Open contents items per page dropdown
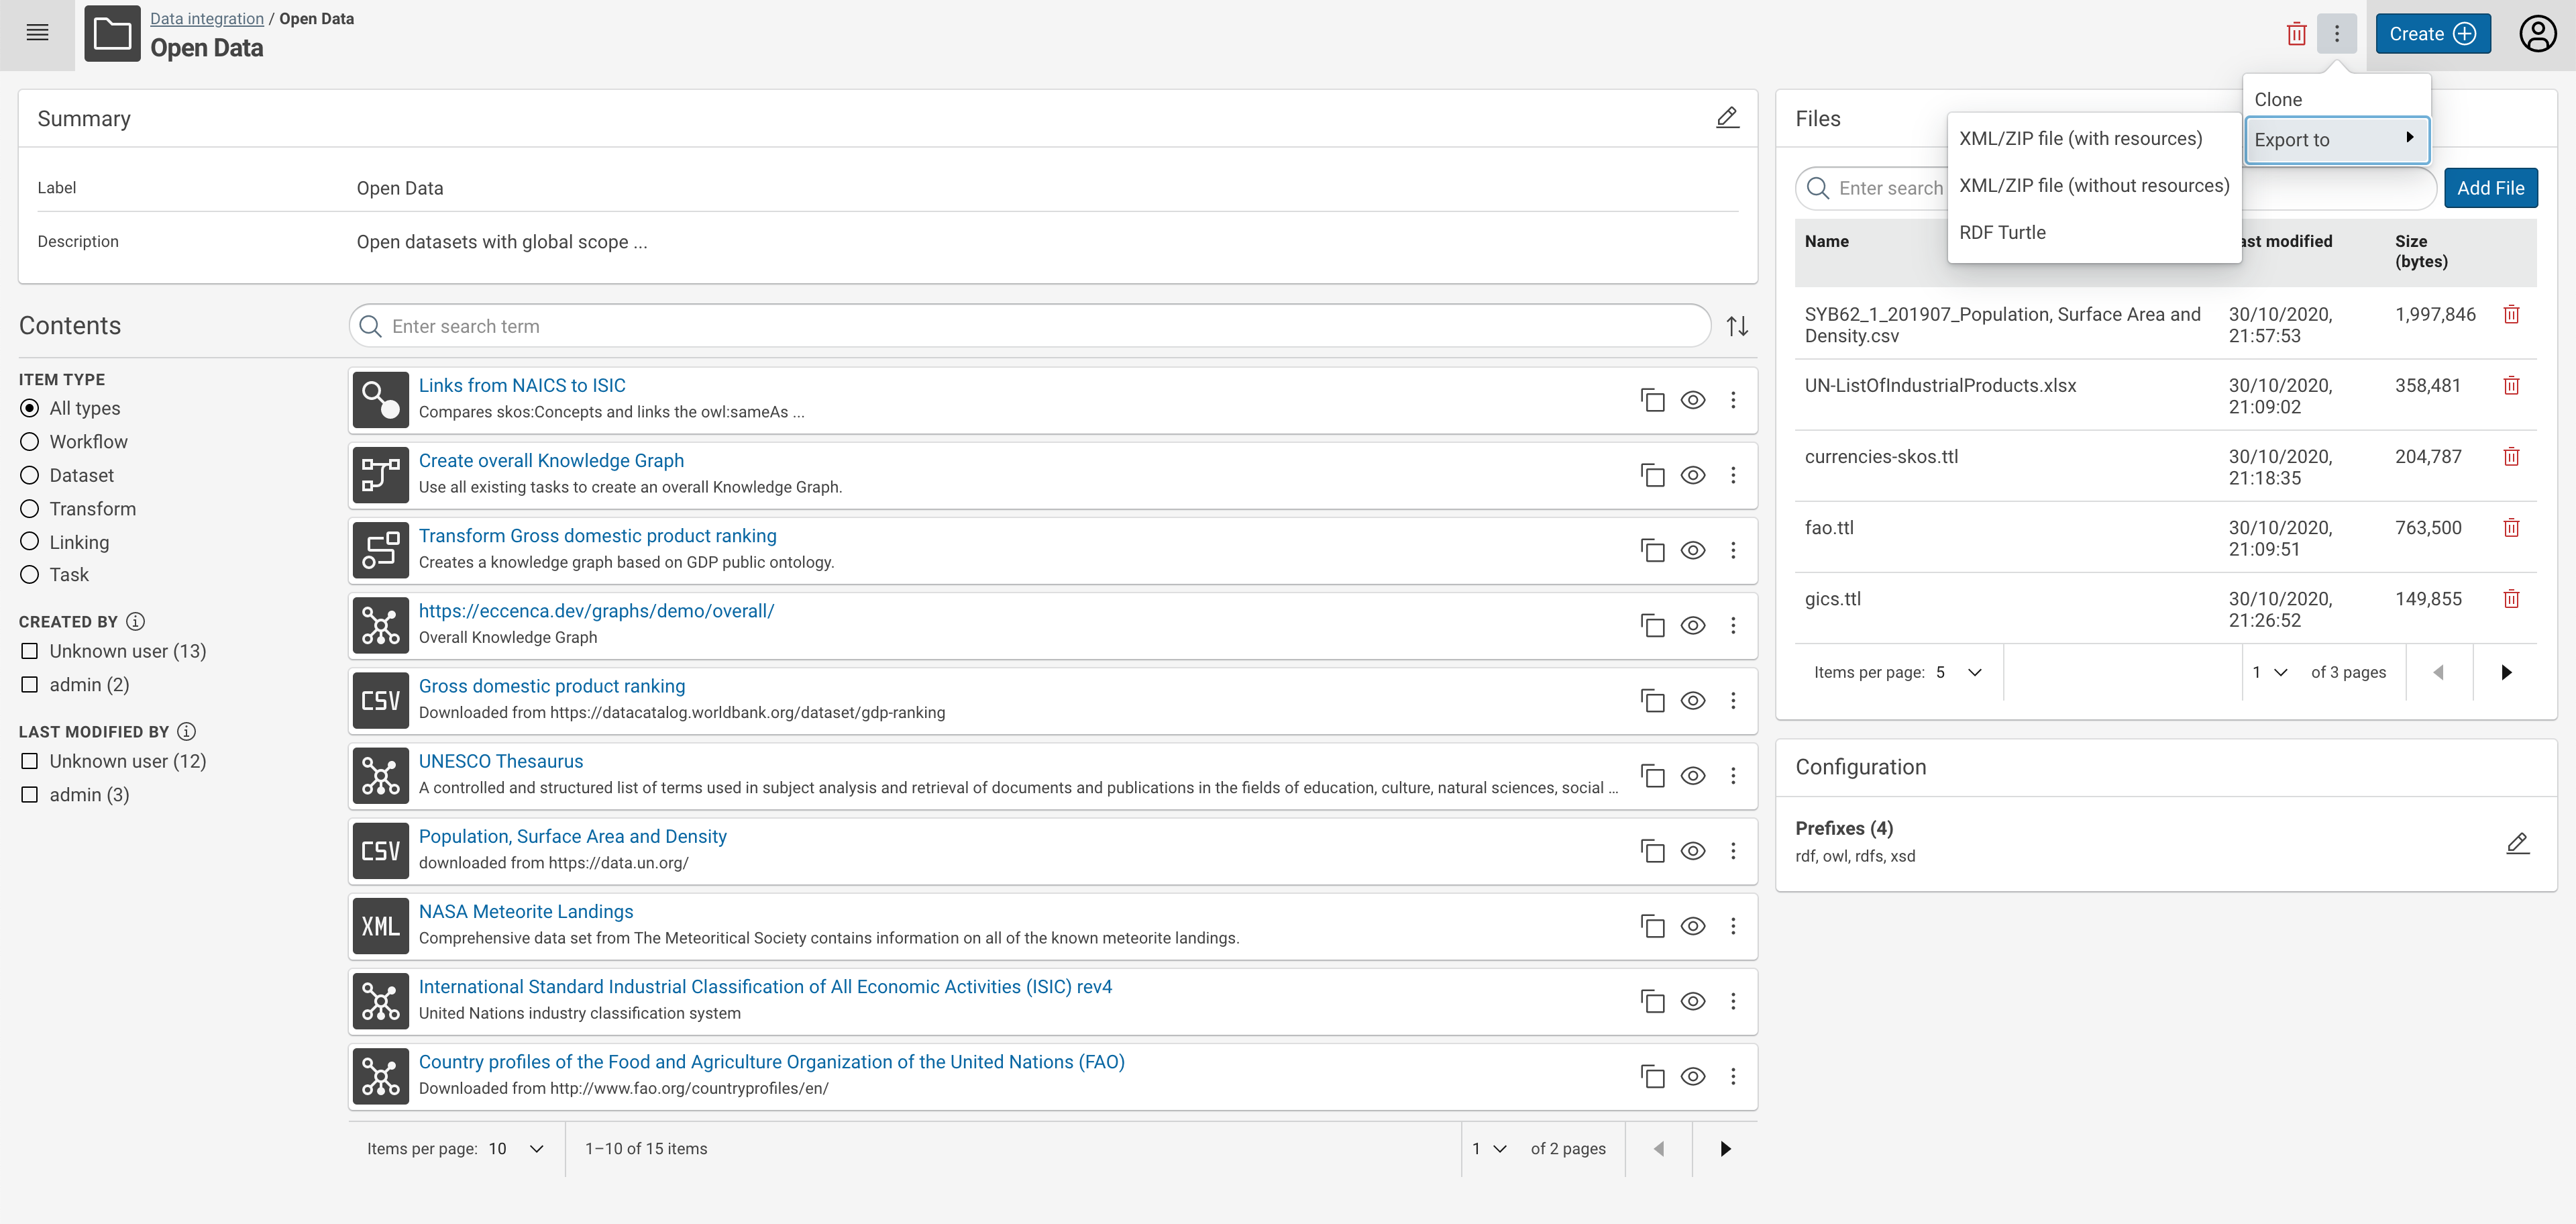The height and width of the screenshot is (1224, 2576). 516,1149
